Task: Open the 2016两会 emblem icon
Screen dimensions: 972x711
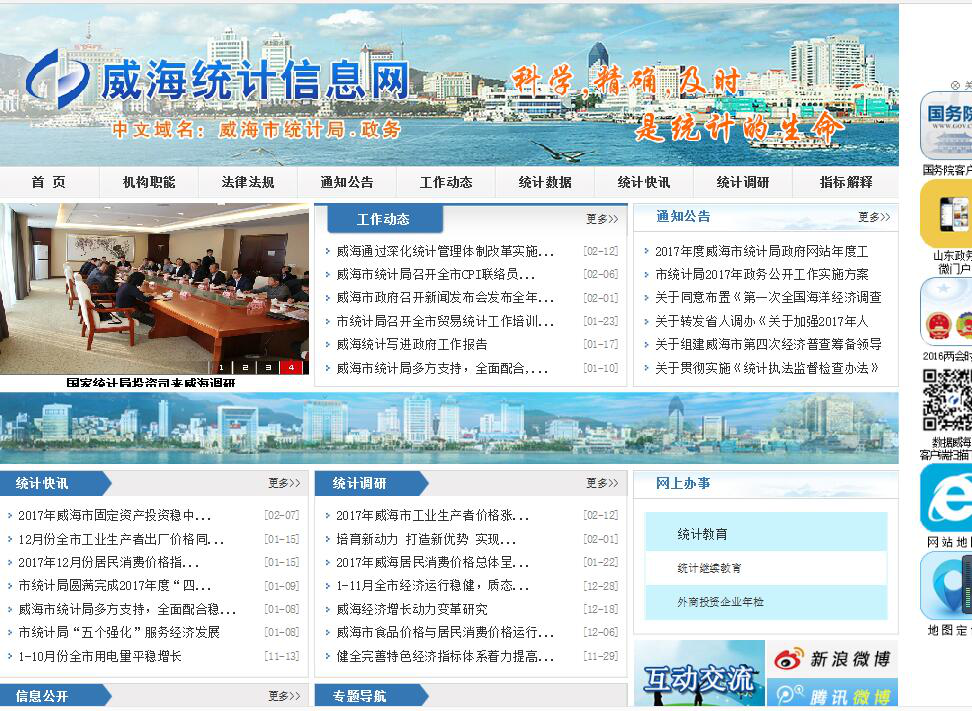Action: pyautogui.click(x=945, y=311)
